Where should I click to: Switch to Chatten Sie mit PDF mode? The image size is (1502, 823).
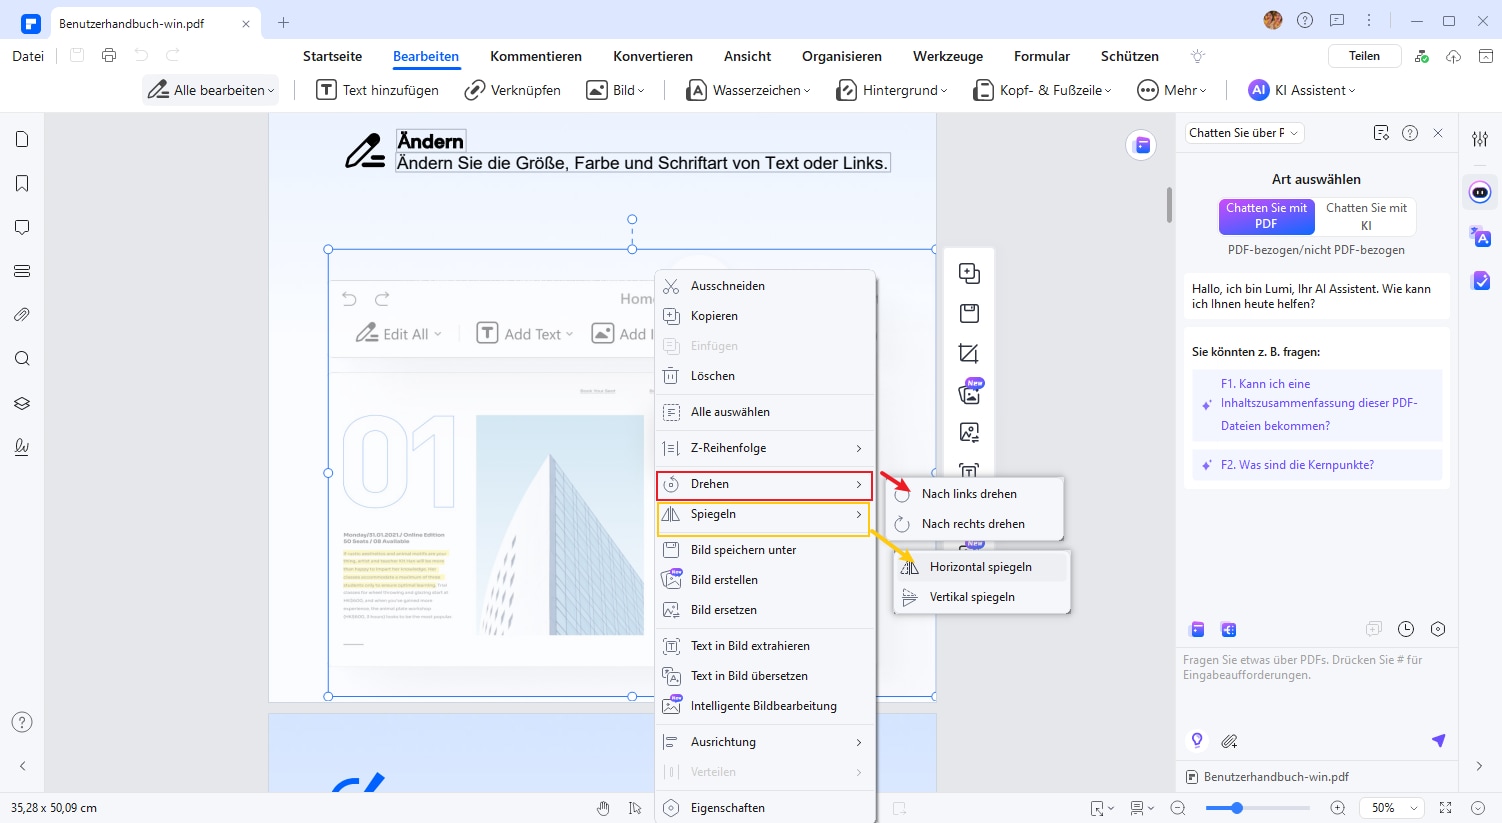click(x=1266, y=216)
